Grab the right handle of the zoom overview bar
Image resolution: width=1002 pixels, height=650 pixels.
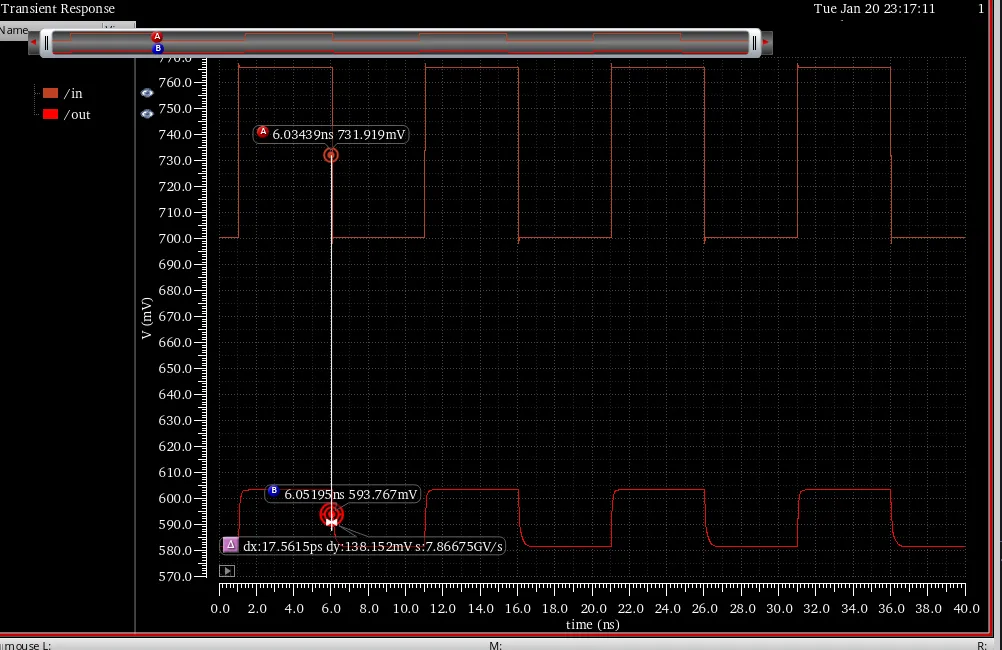pyautogui.click(x=756, y=42)
